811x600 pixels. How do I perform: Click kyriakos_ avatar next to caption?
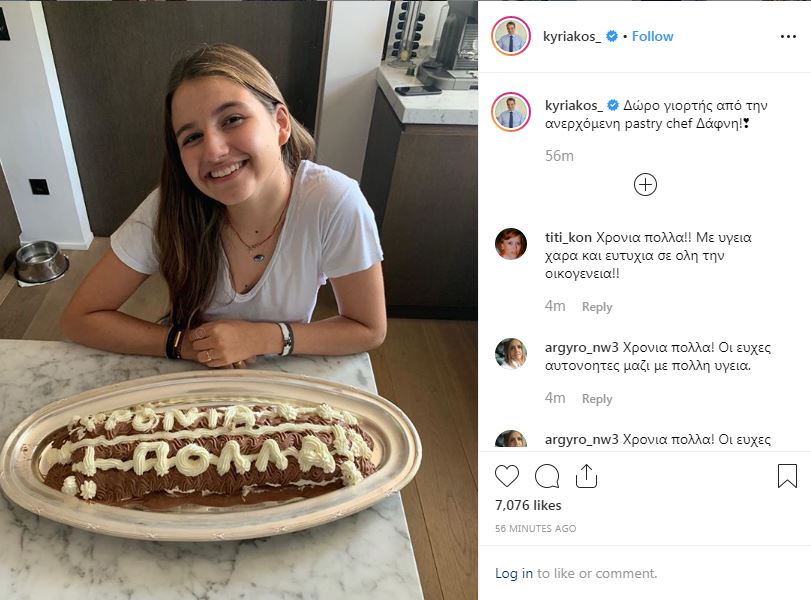pos(511,111)
